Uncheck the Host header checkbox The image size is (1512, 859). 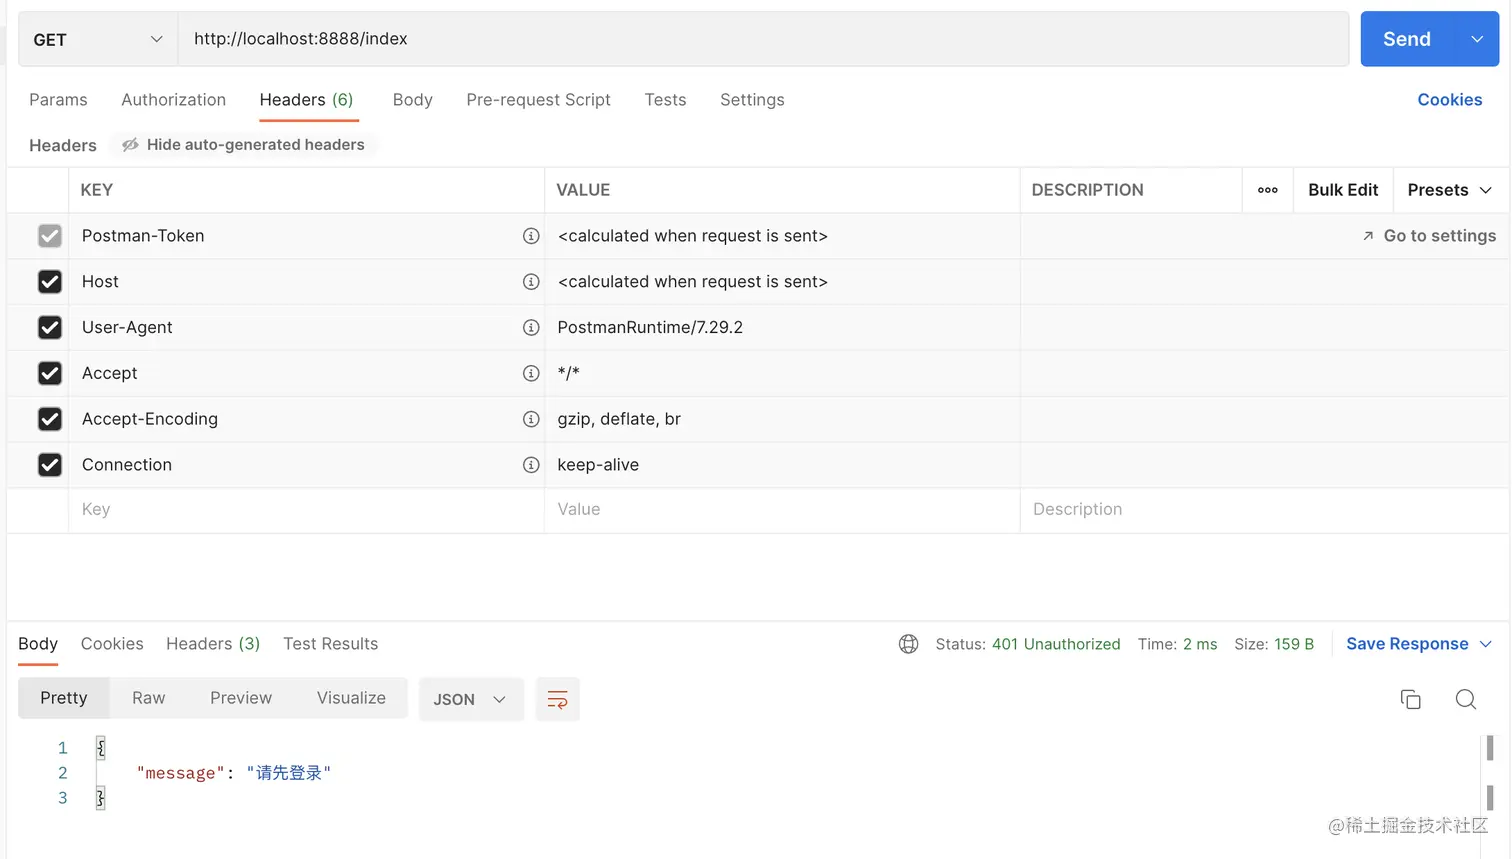[50, 282]
